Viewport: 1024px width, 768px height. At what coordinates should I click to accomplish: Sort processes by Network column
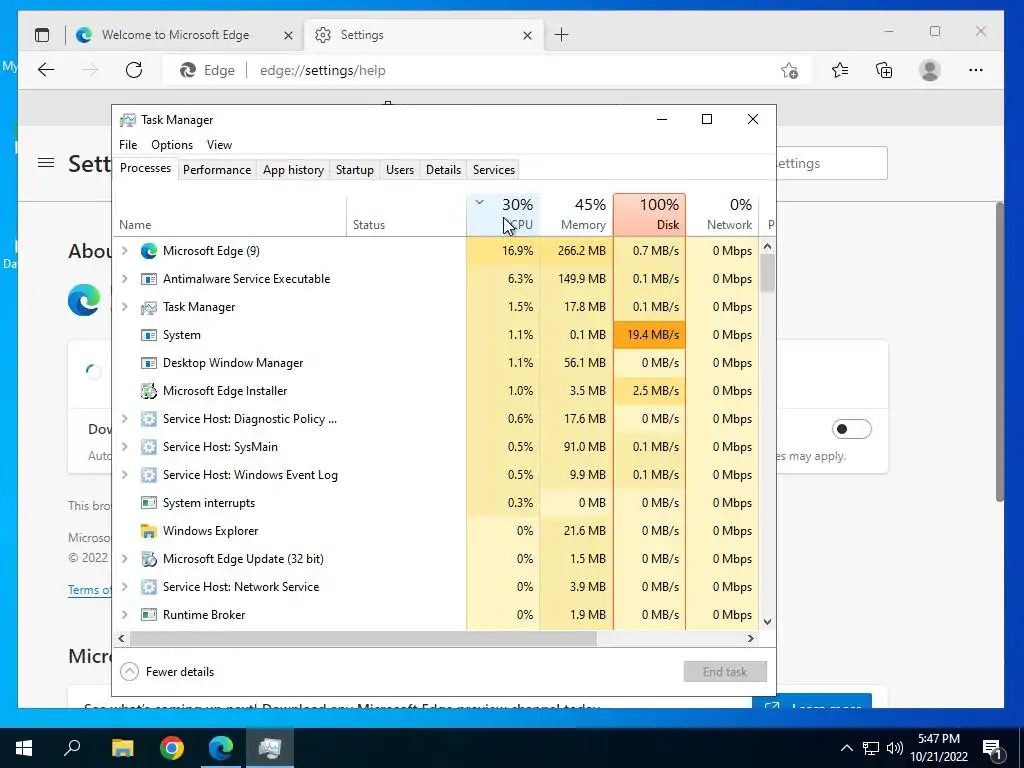[722, 214]
